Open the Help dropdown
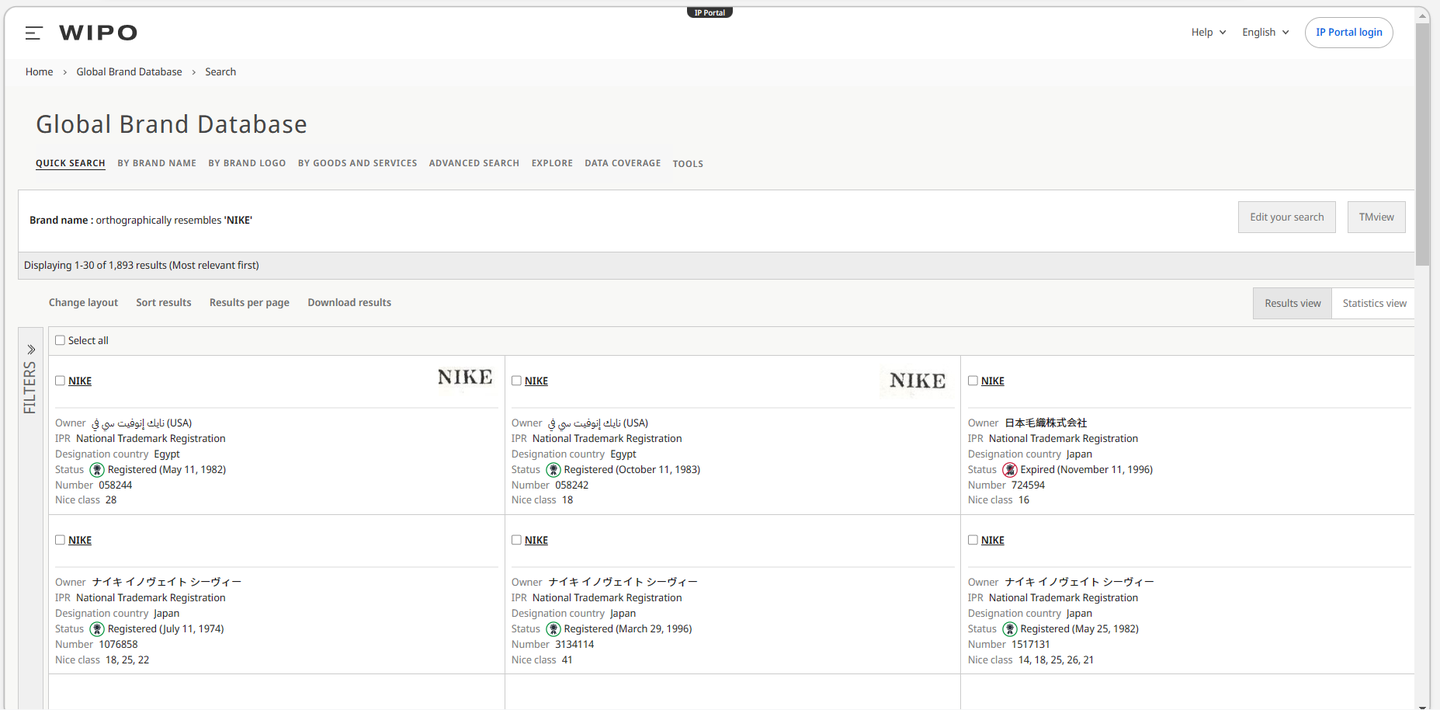 pyautogui.click(x=1208, y=32)
